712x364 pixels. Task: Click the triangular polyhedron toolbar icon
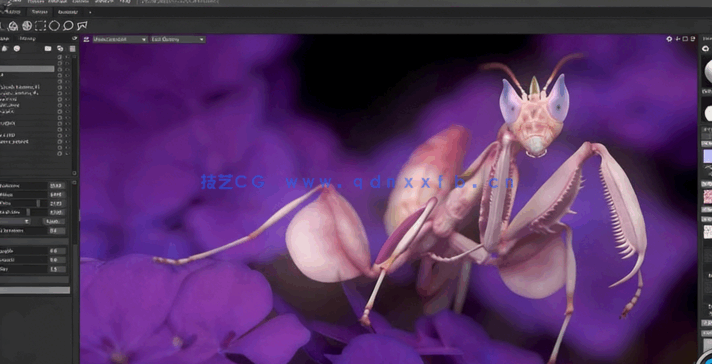point(13,26)
